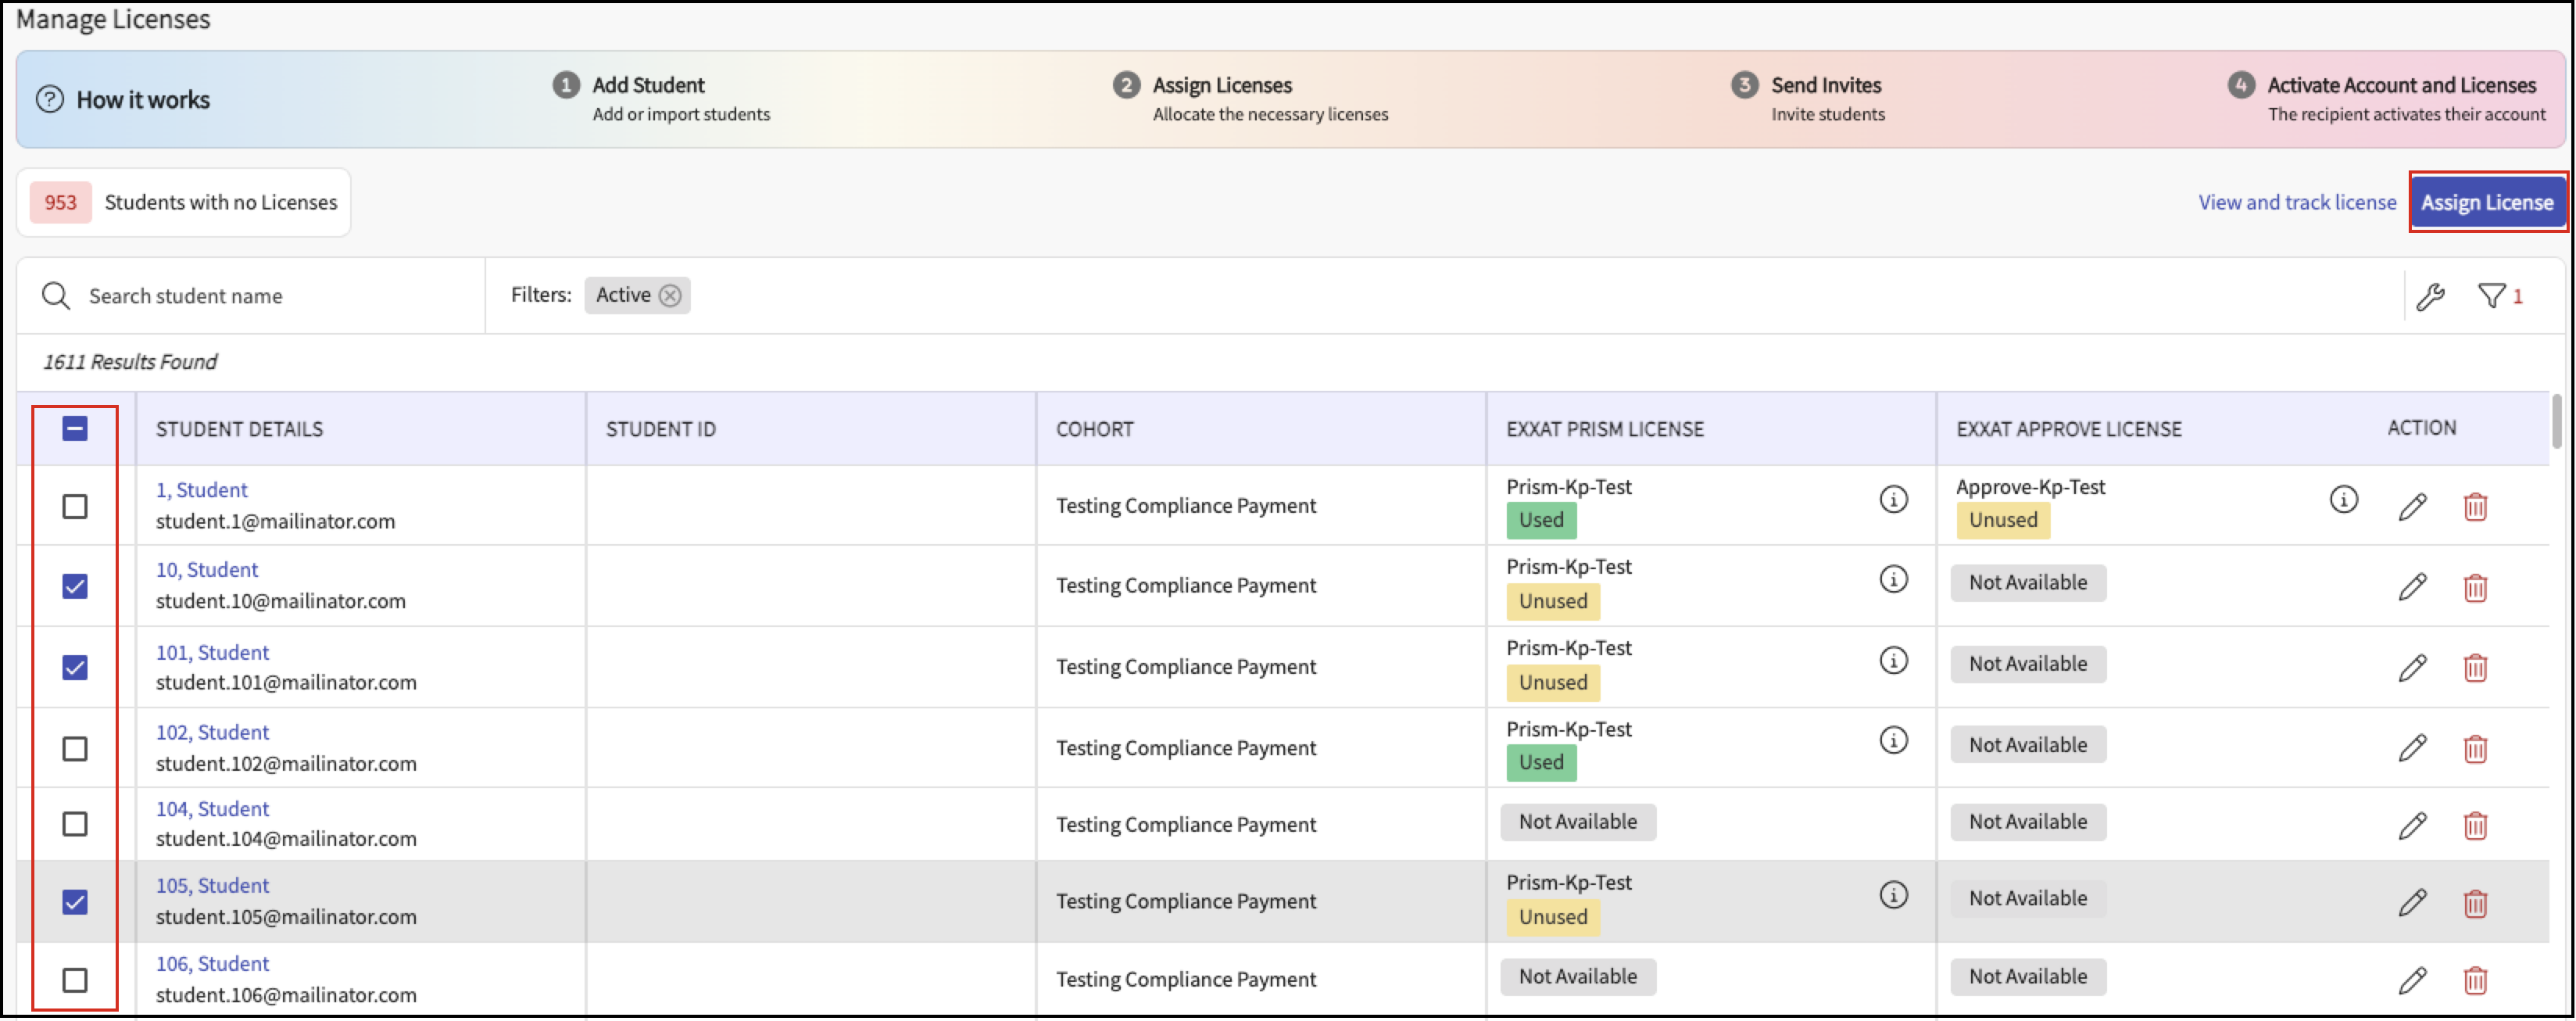This screenshot has height=1021, width=2576.
Task: Open Prism license info for student 101
Action: click(x=1893, y=661)
